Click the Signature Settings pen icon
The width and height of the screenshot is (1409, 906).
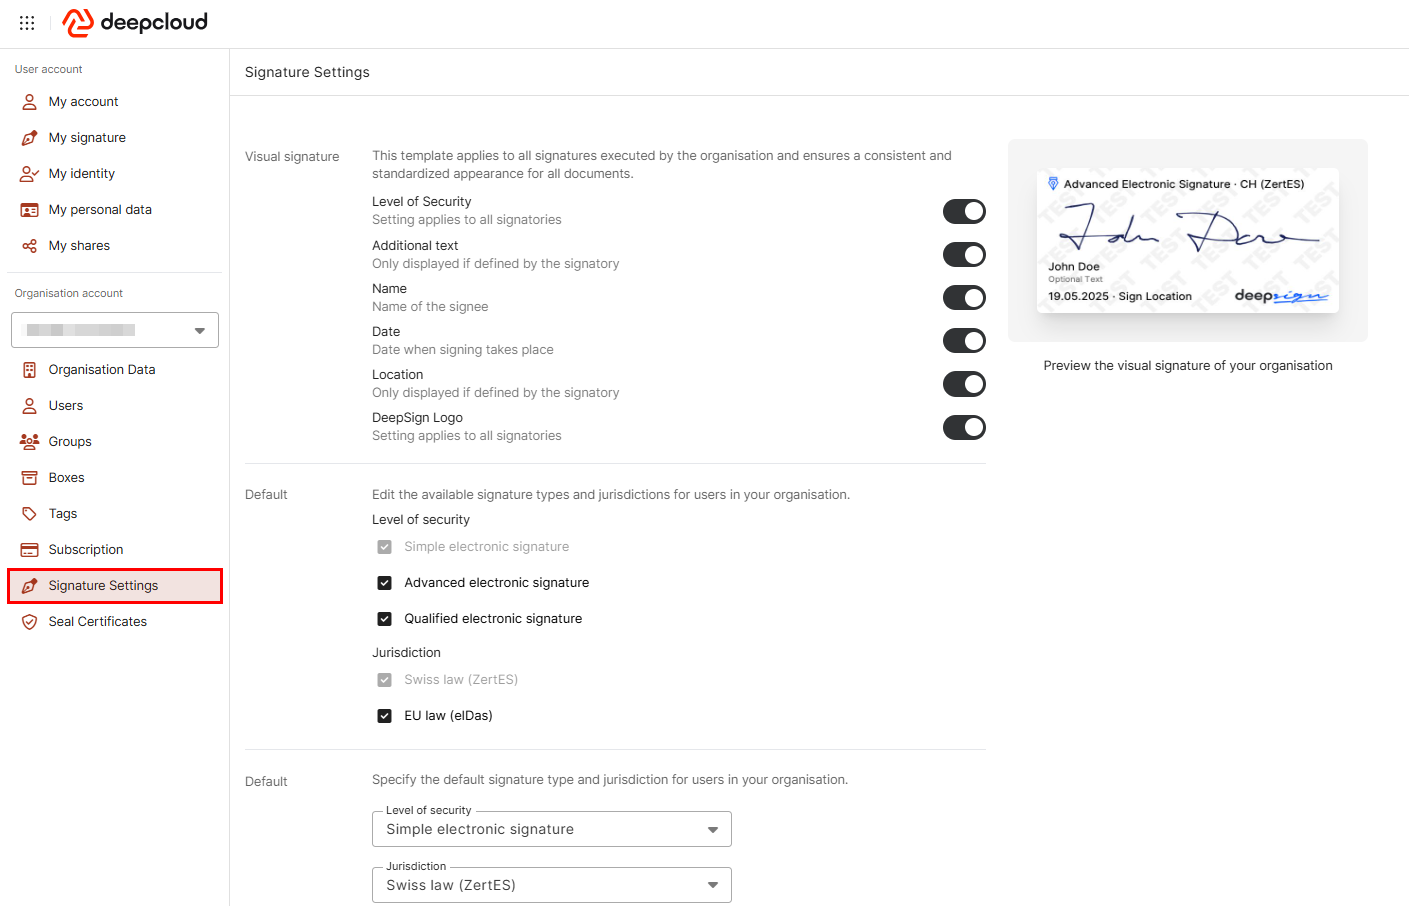(x=30, y=586)
